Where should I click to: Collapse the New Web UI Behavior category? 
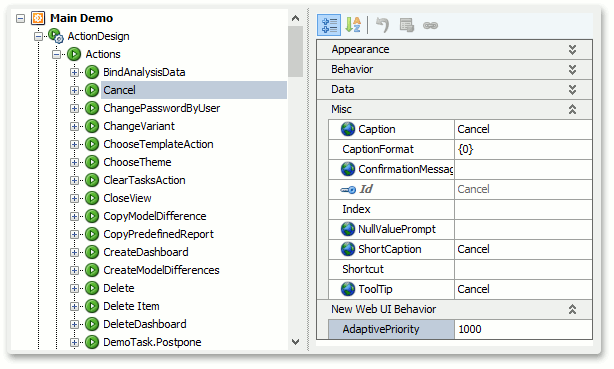coord(572,309)
